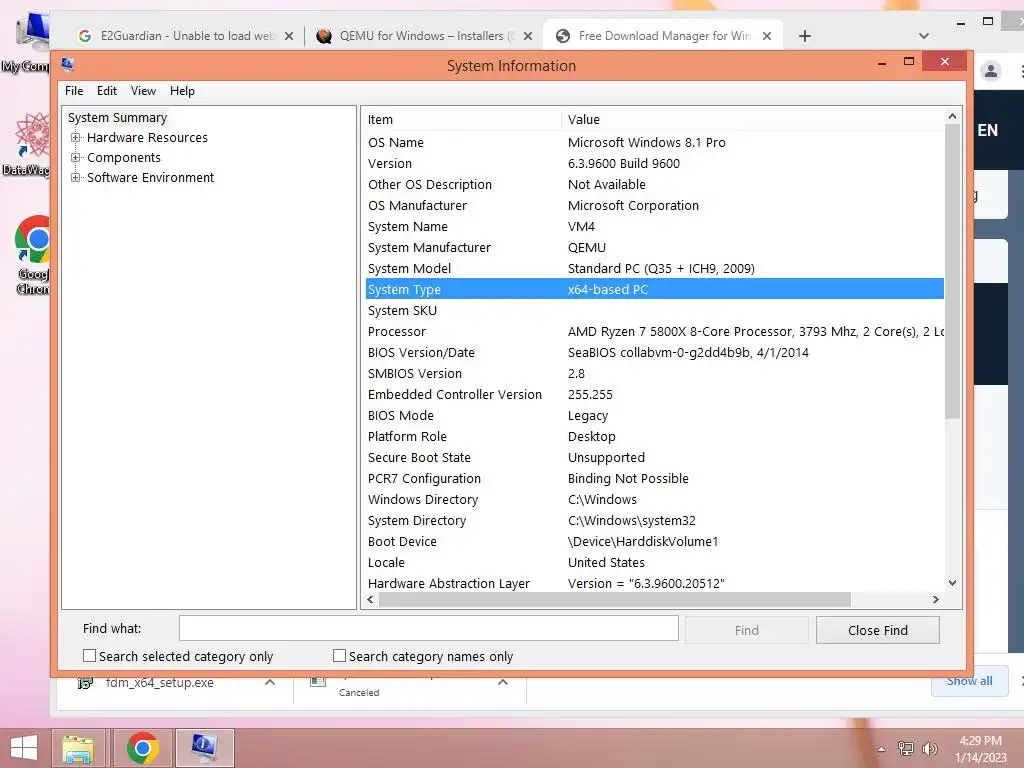Open a new Chrome tab

[x=805, y=36]
